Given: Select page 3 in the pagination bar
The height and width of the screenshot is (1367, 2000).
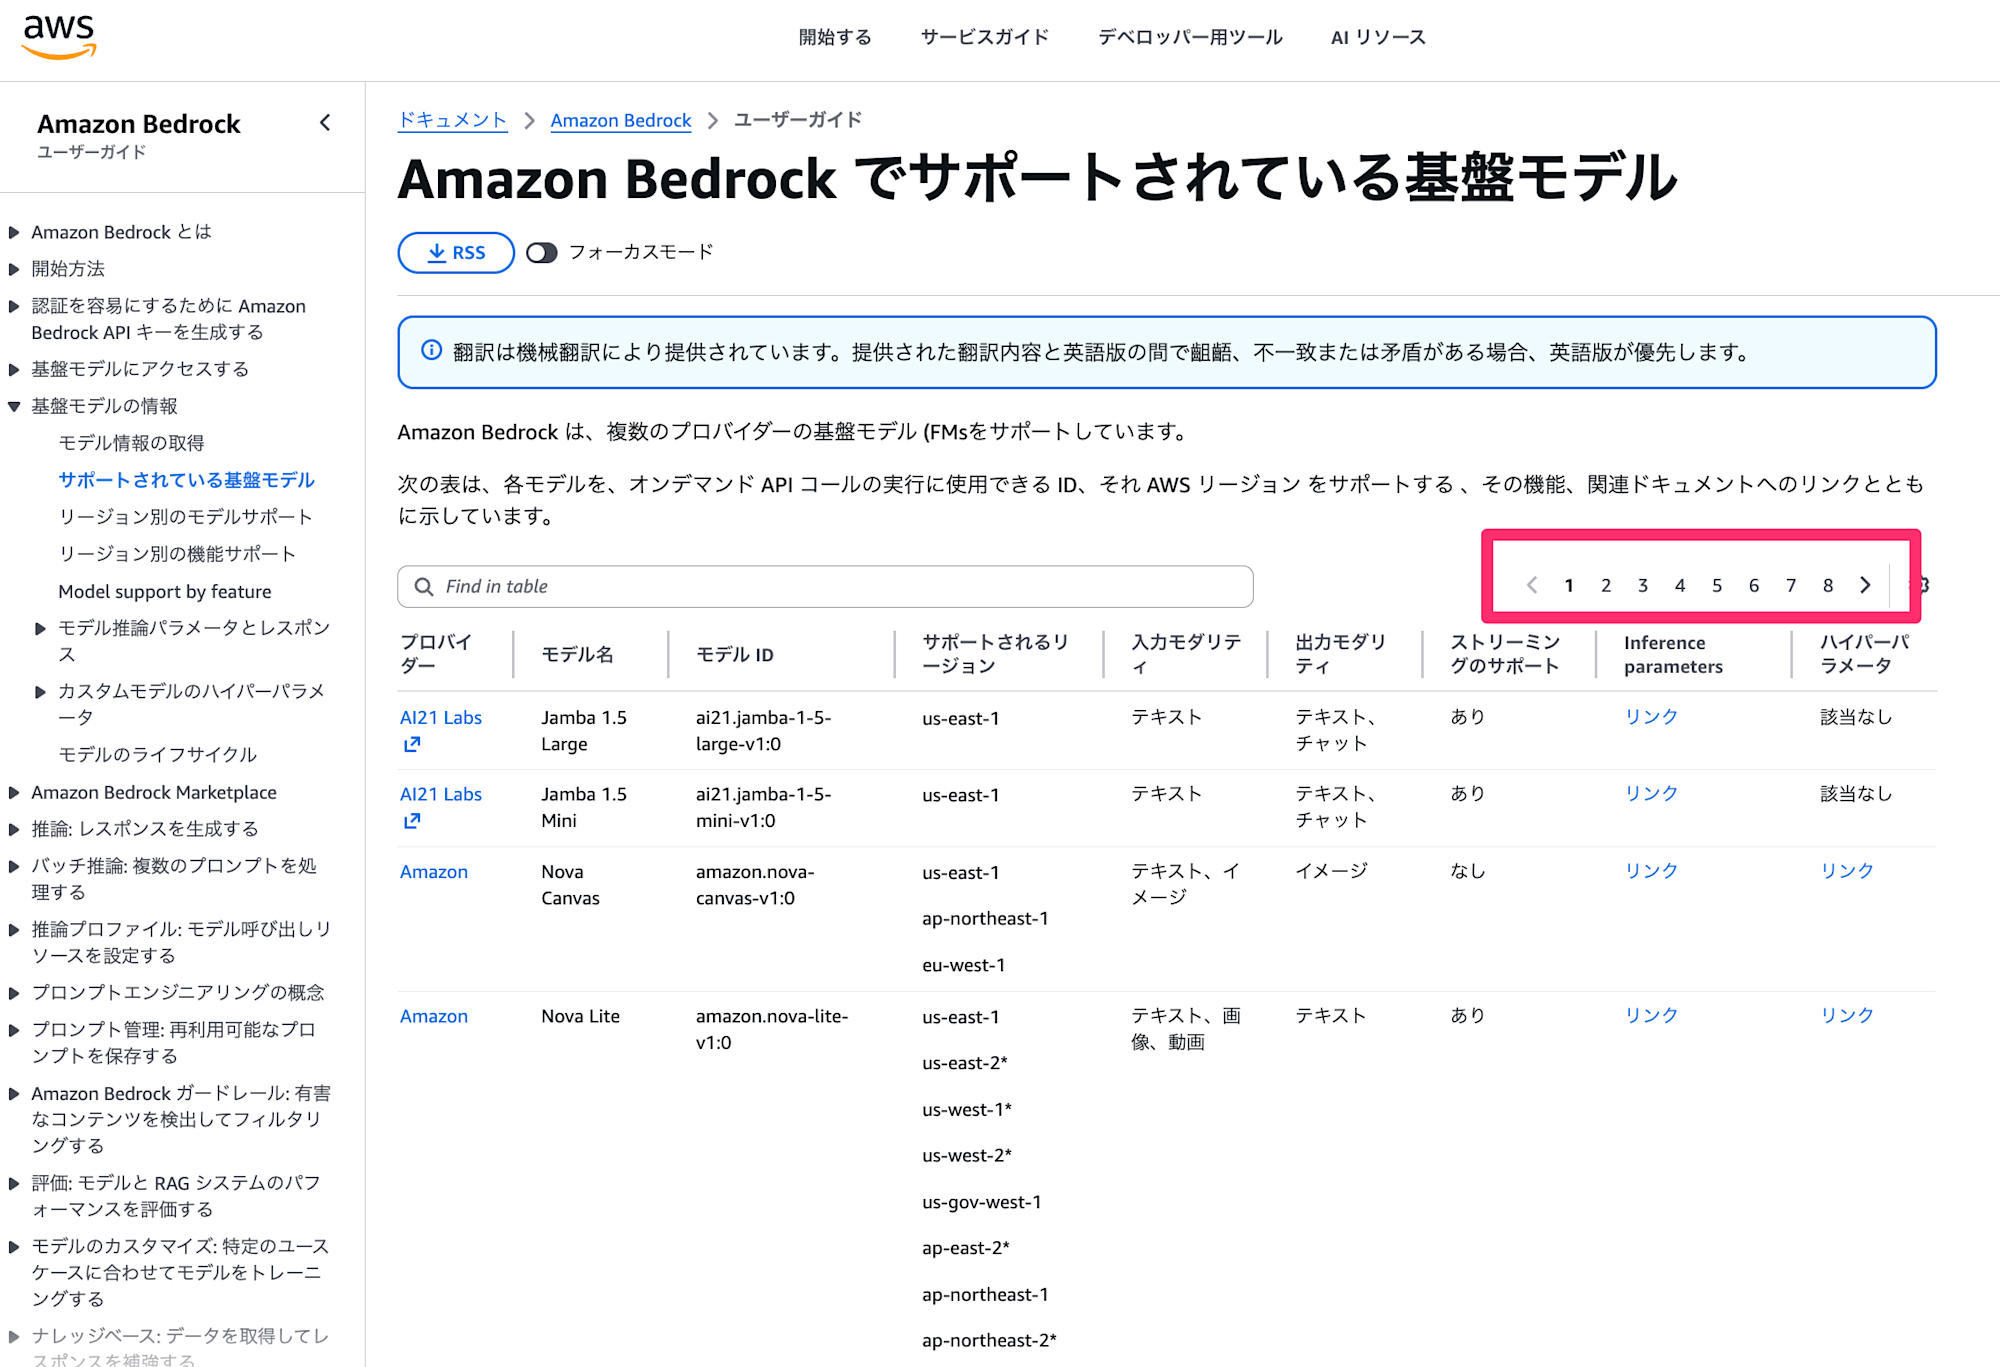Looking at the screenshot, I should 1643,585.
